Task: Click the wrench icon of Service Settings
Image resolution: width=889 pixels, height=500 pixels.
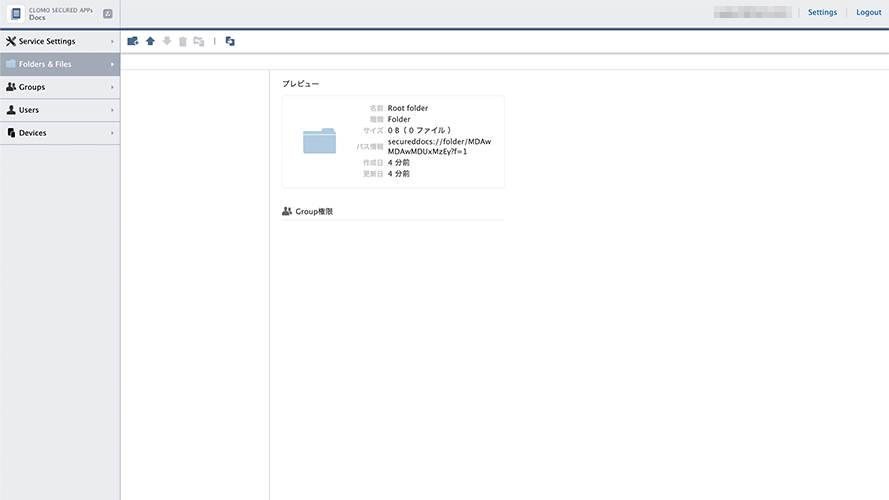Action: click(11, 41)
